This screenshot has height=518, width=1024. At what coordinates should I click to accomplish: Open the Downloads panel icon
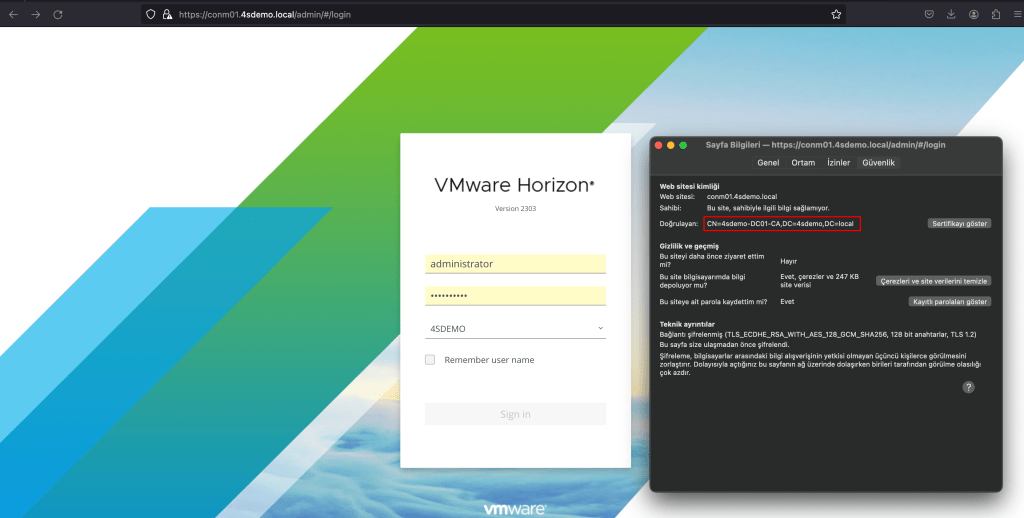951,15
